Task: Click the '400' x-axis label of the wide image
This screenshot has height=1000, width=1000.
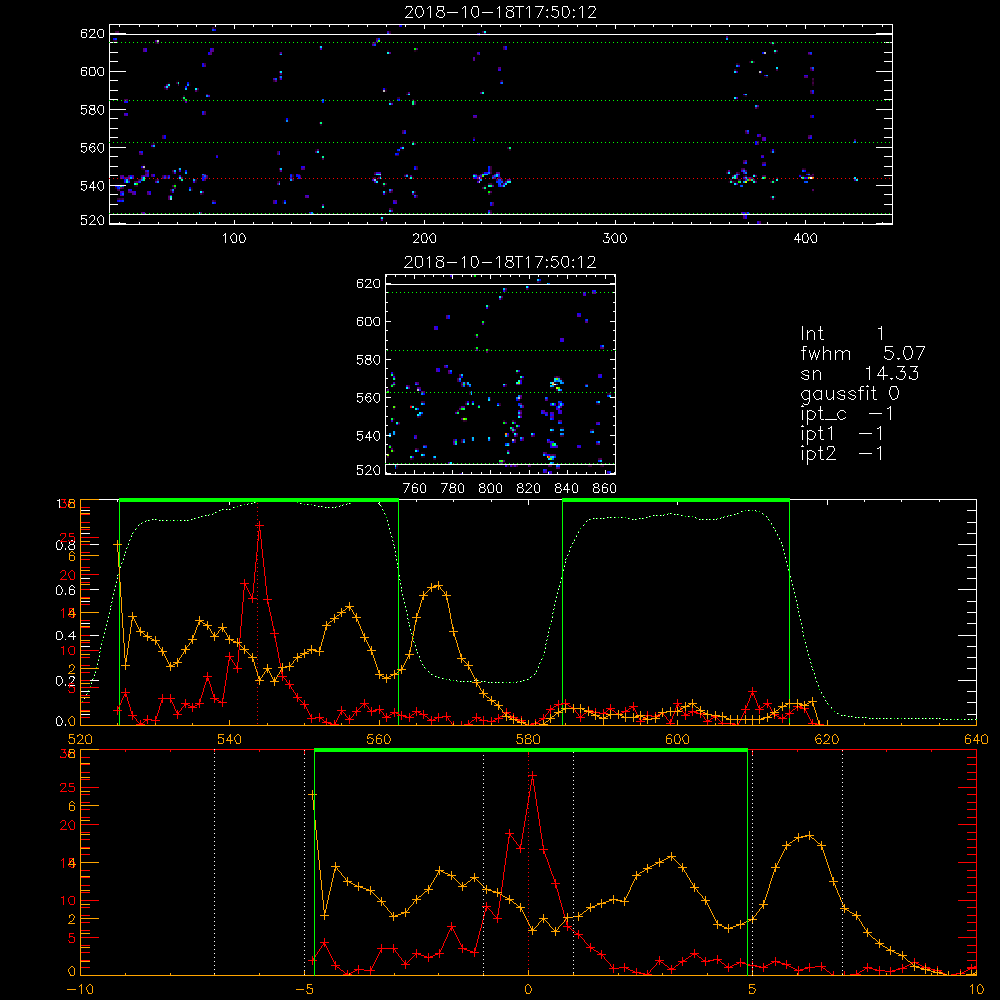Action: pos(805,238)
